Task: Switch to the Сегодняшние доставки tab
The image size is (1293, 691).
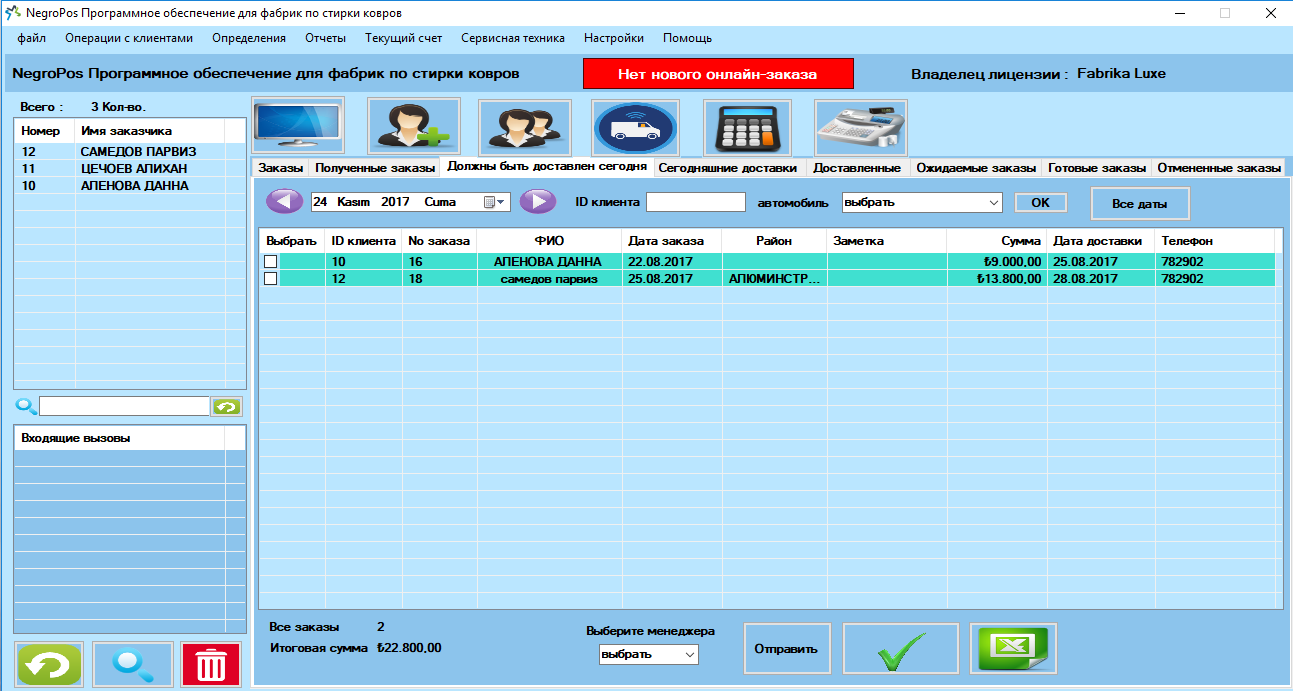Action: click(x=727, y=168)
